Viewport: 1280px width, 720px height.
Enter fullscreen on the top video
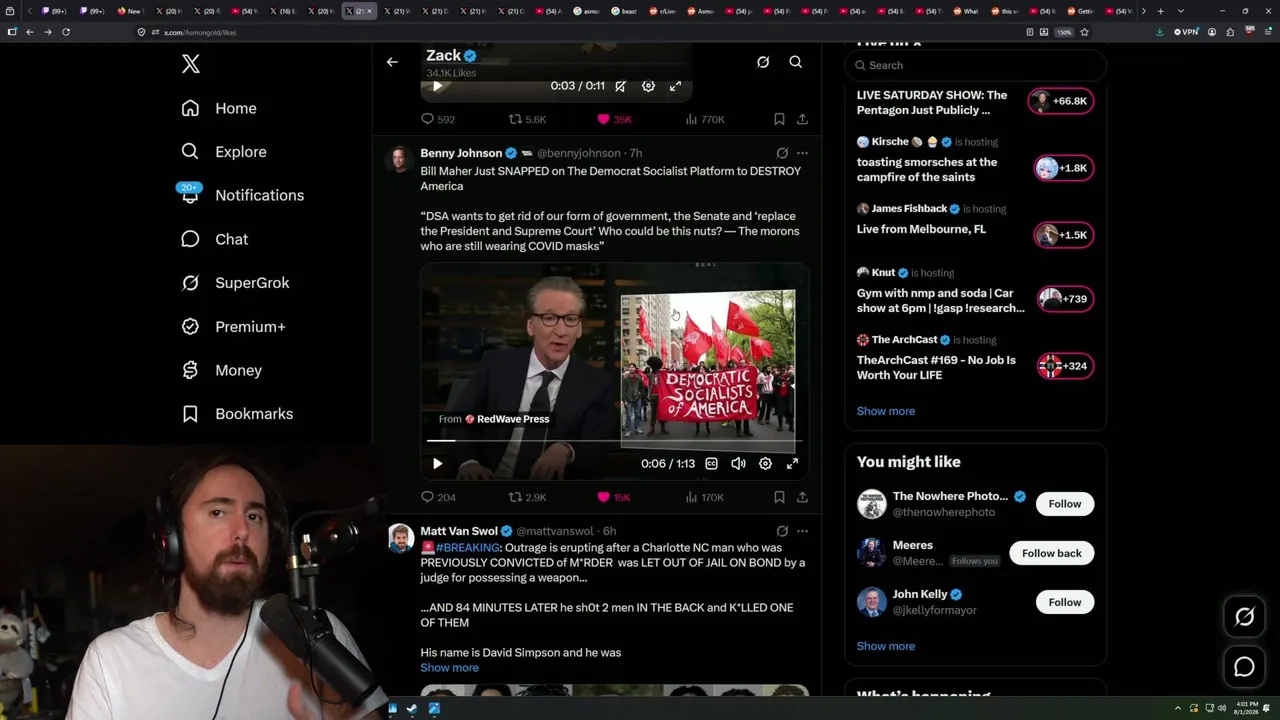pyautogui.click(x=675, y=86)
